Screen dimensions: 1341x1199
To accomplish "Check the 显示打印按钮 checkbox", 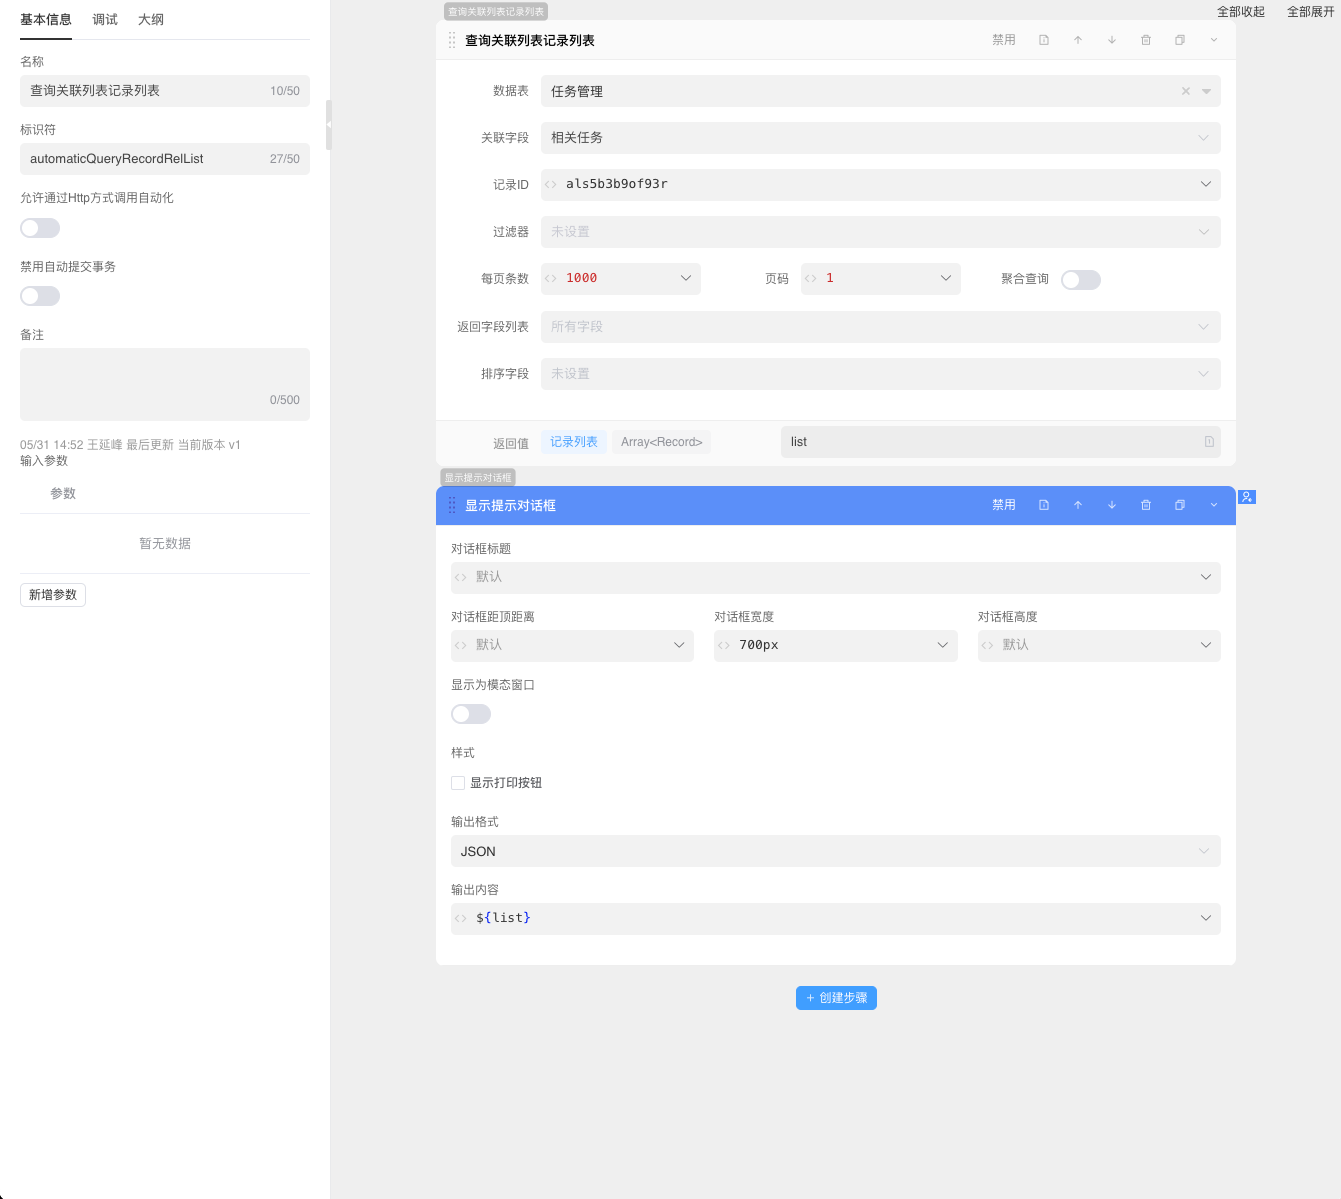I will [x=458, y=783].
